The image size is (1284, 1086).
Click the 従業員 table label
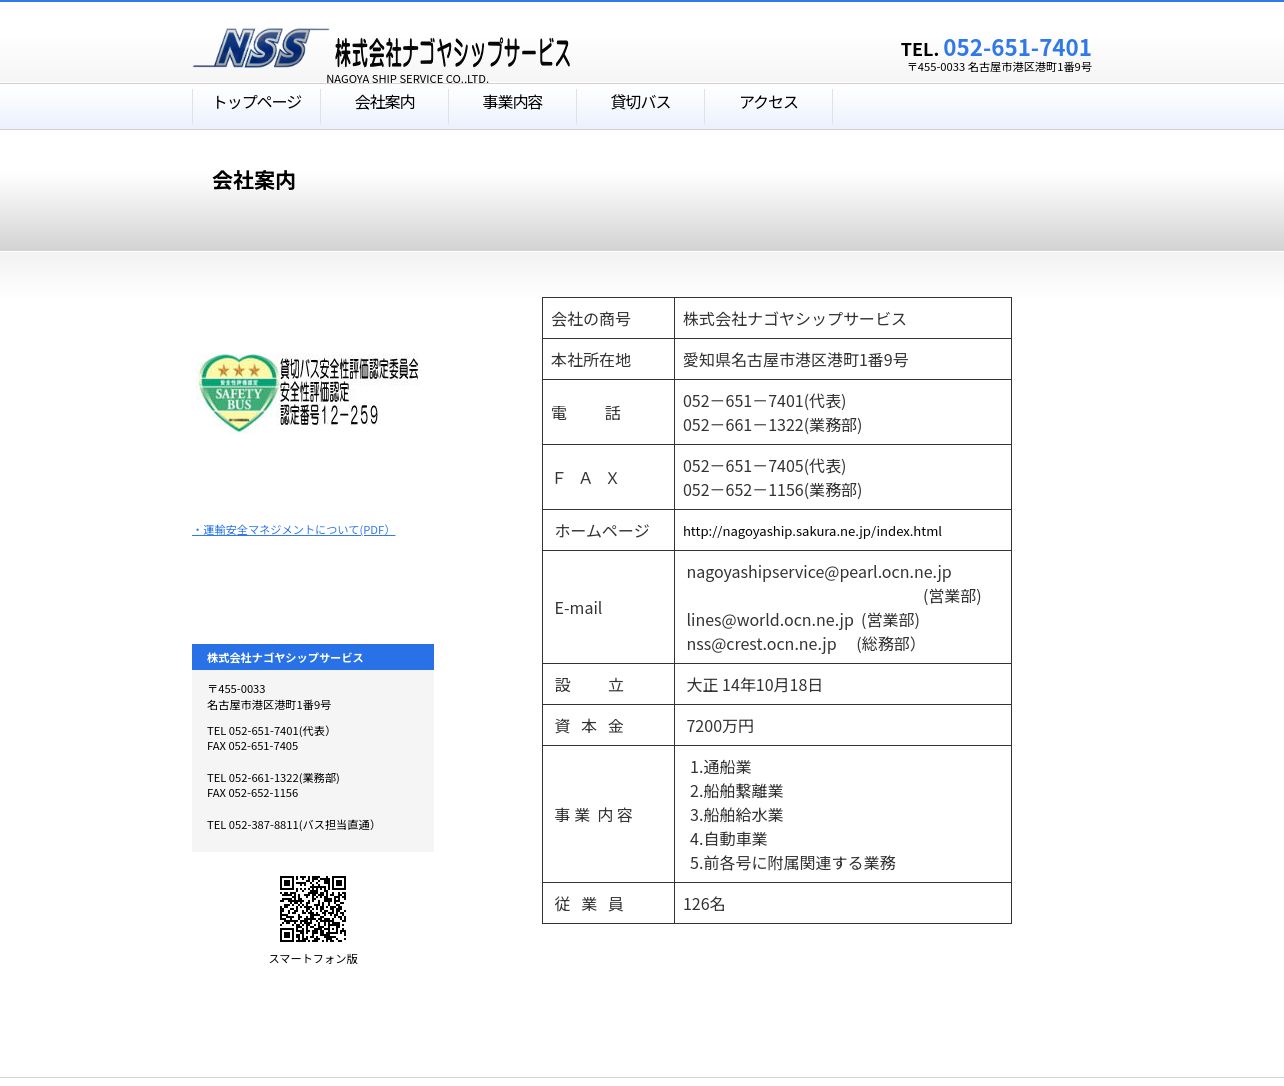(x=589, y=904)
